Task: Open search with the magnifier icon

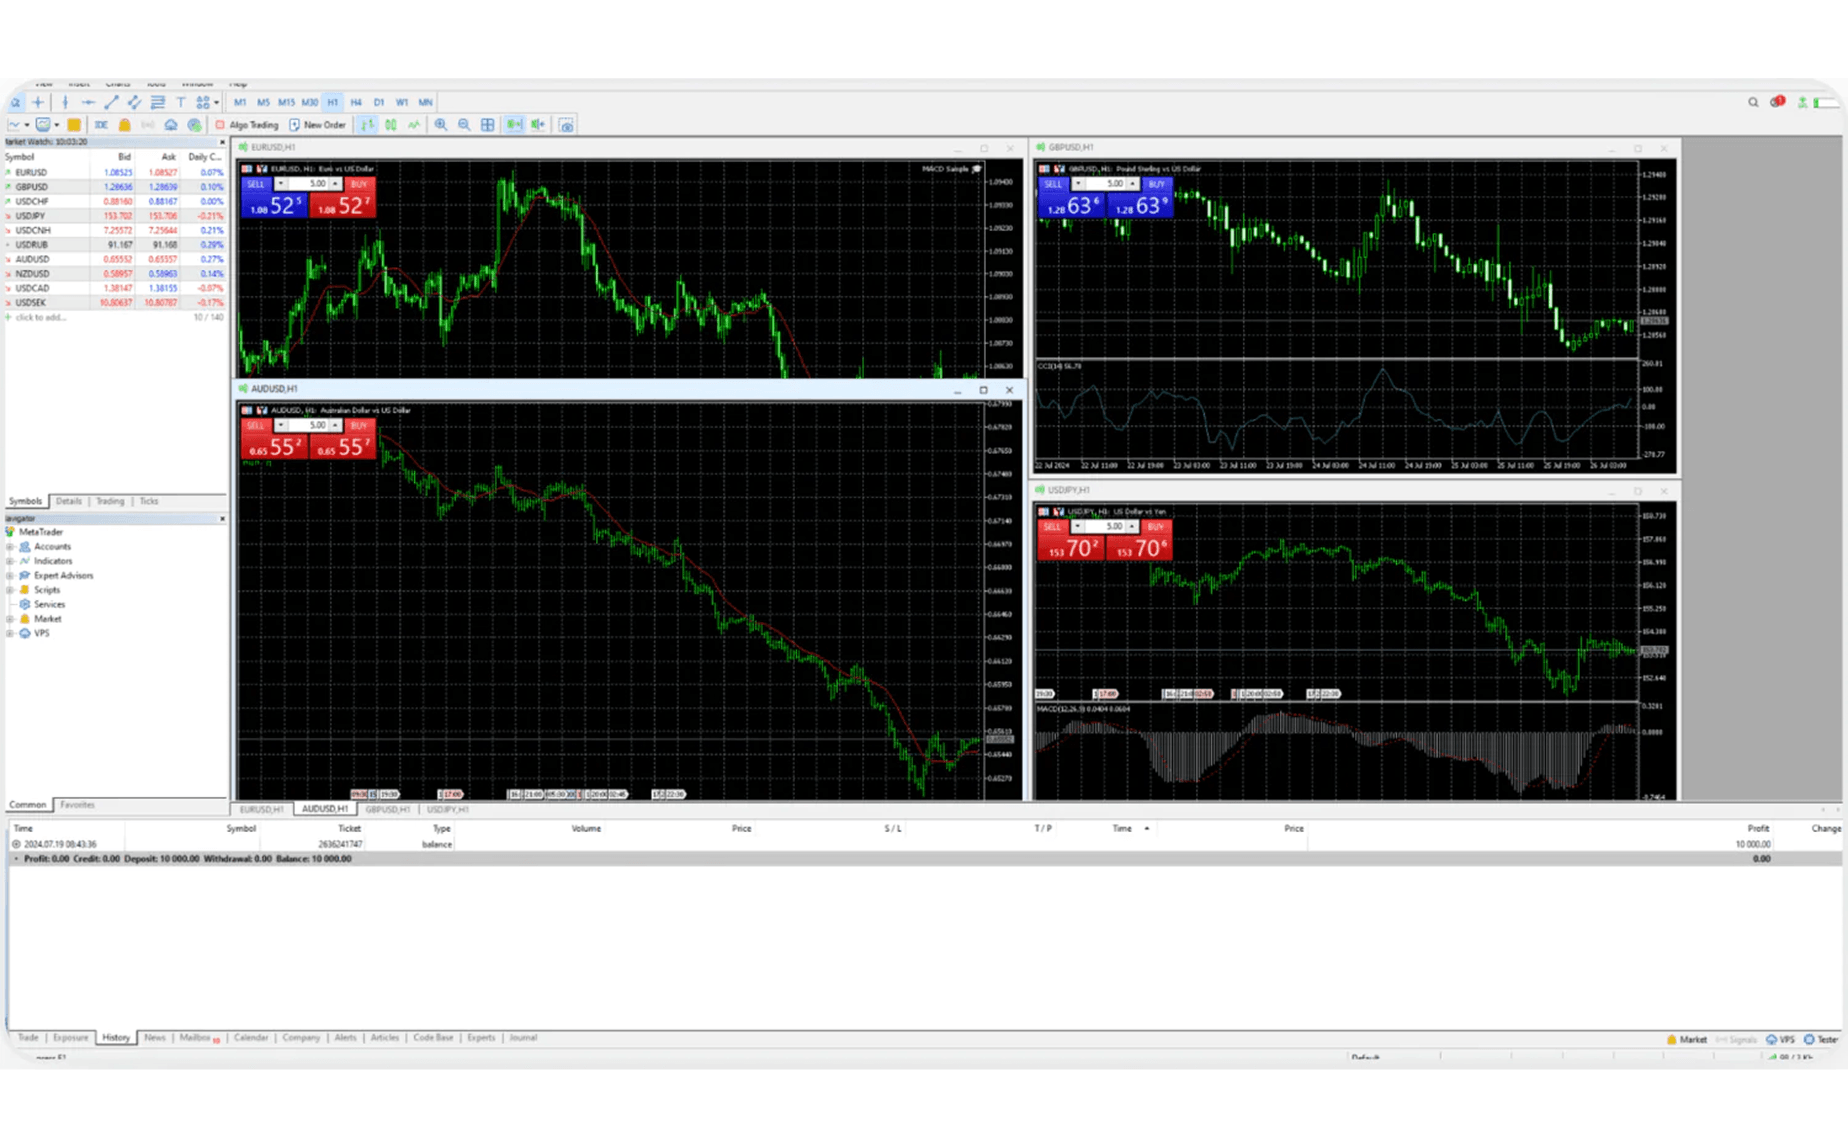Action: [1753, 102]
